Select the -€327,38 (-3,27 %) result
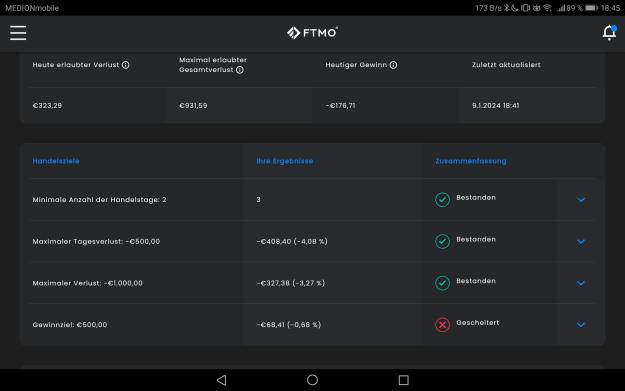Screen dimensions: 625x391 click(291, 283)
